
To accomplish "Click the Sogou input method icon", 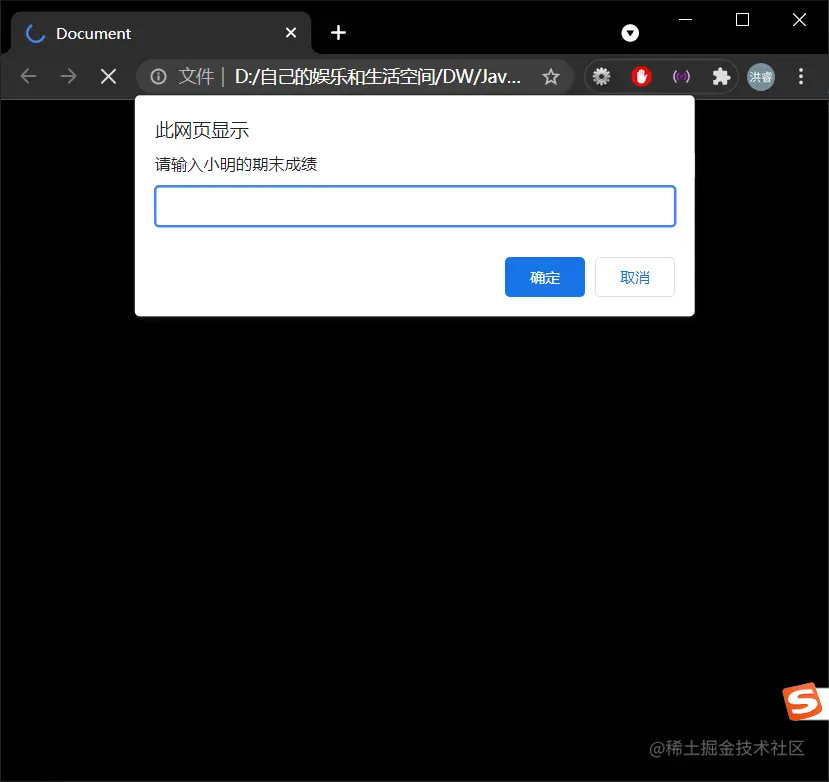I will click(x=803, y=702).
